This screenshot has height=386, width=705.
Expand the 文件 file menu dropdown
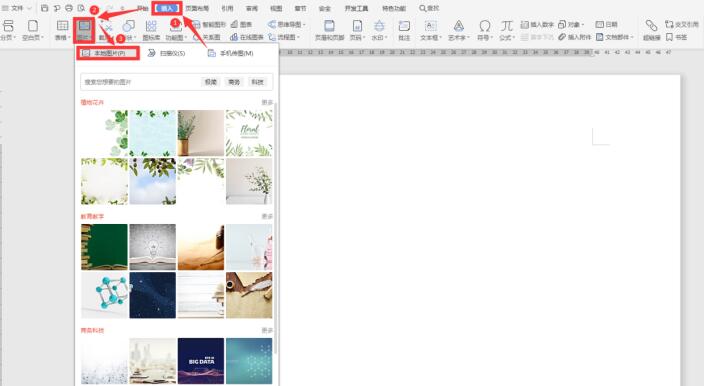coord(29,8)
